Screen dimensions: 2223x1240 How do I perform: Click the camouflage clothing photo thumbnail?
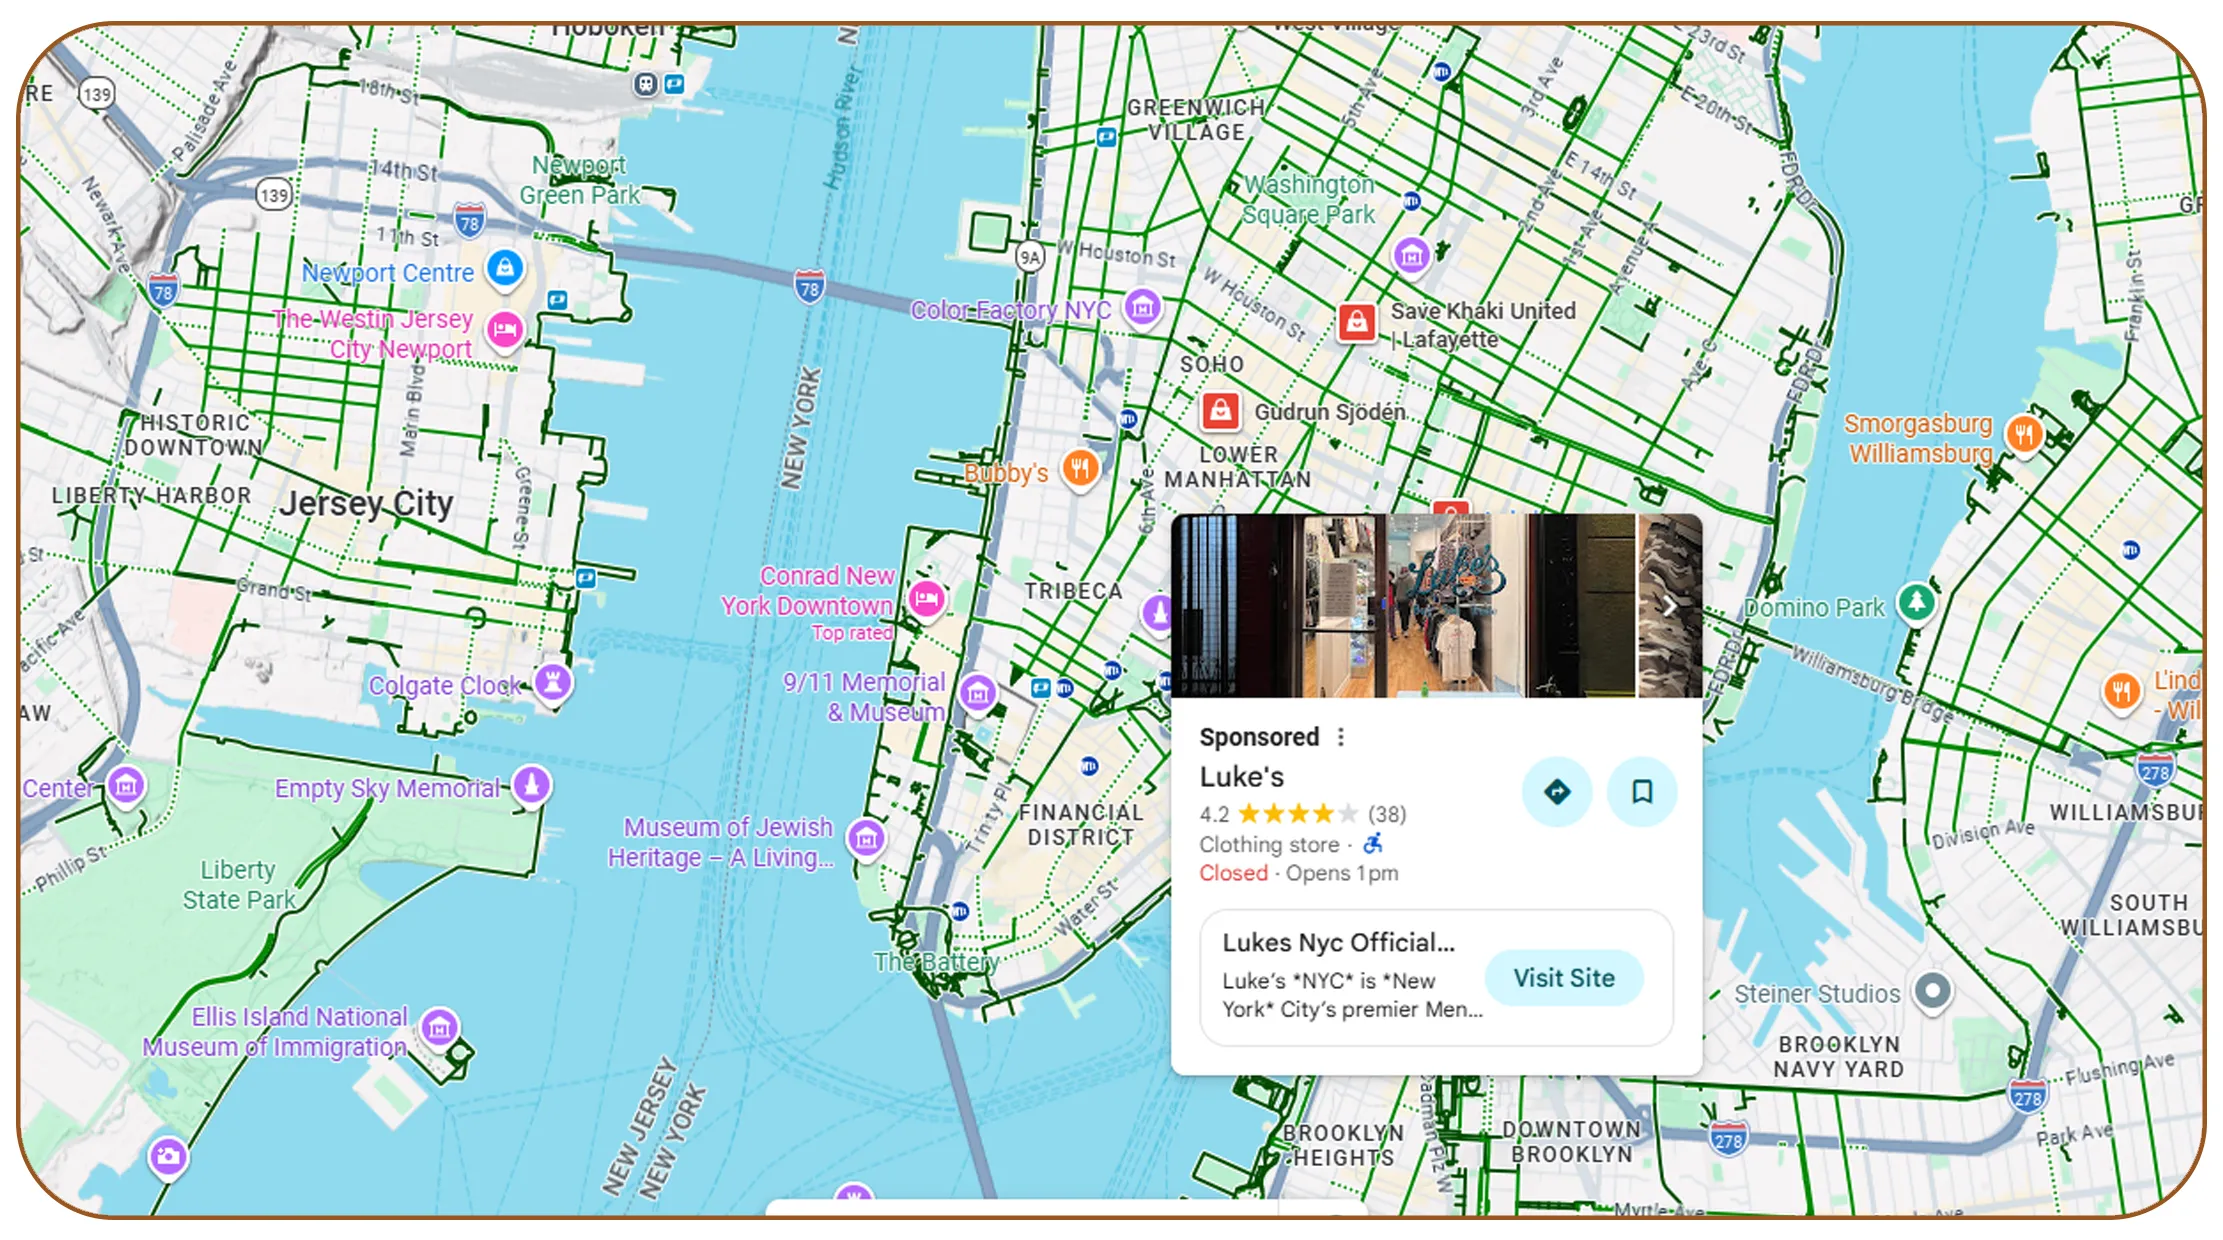1669,606
